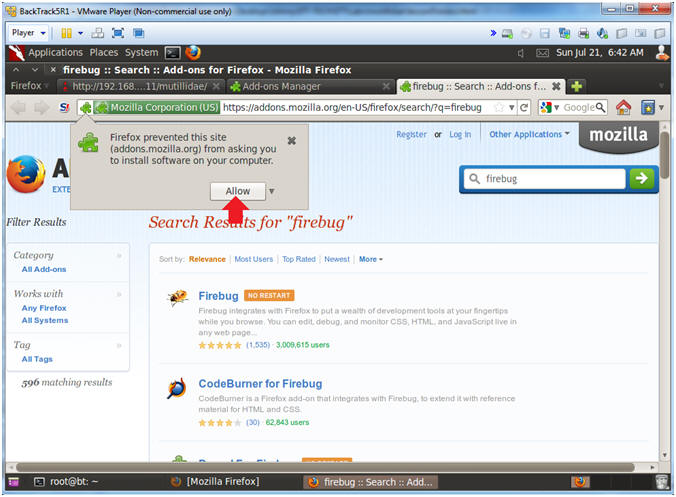Sort results by Top Rated
The width and height of the screenshot is (676, 497).
[x=299, y=259]
